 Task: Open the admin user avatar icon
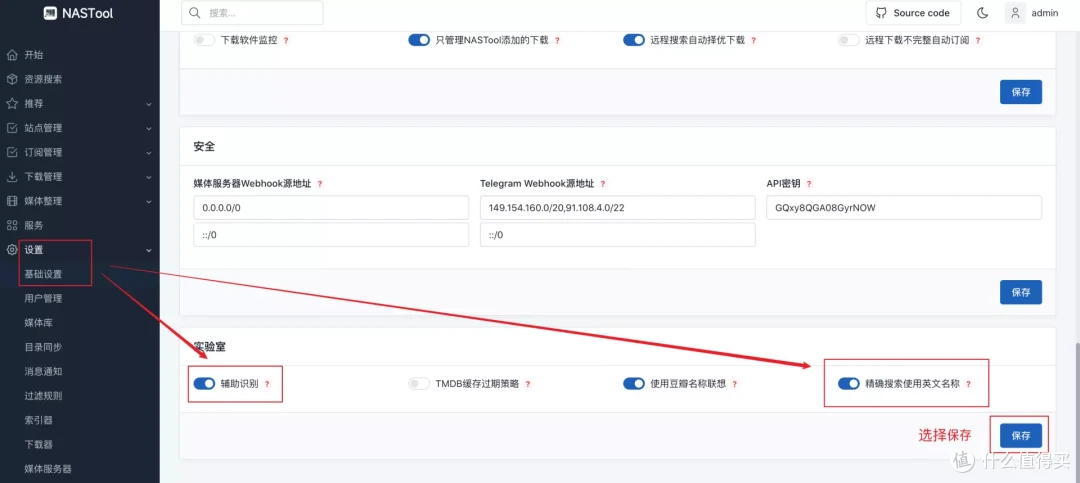click(x=1015, y=13)
